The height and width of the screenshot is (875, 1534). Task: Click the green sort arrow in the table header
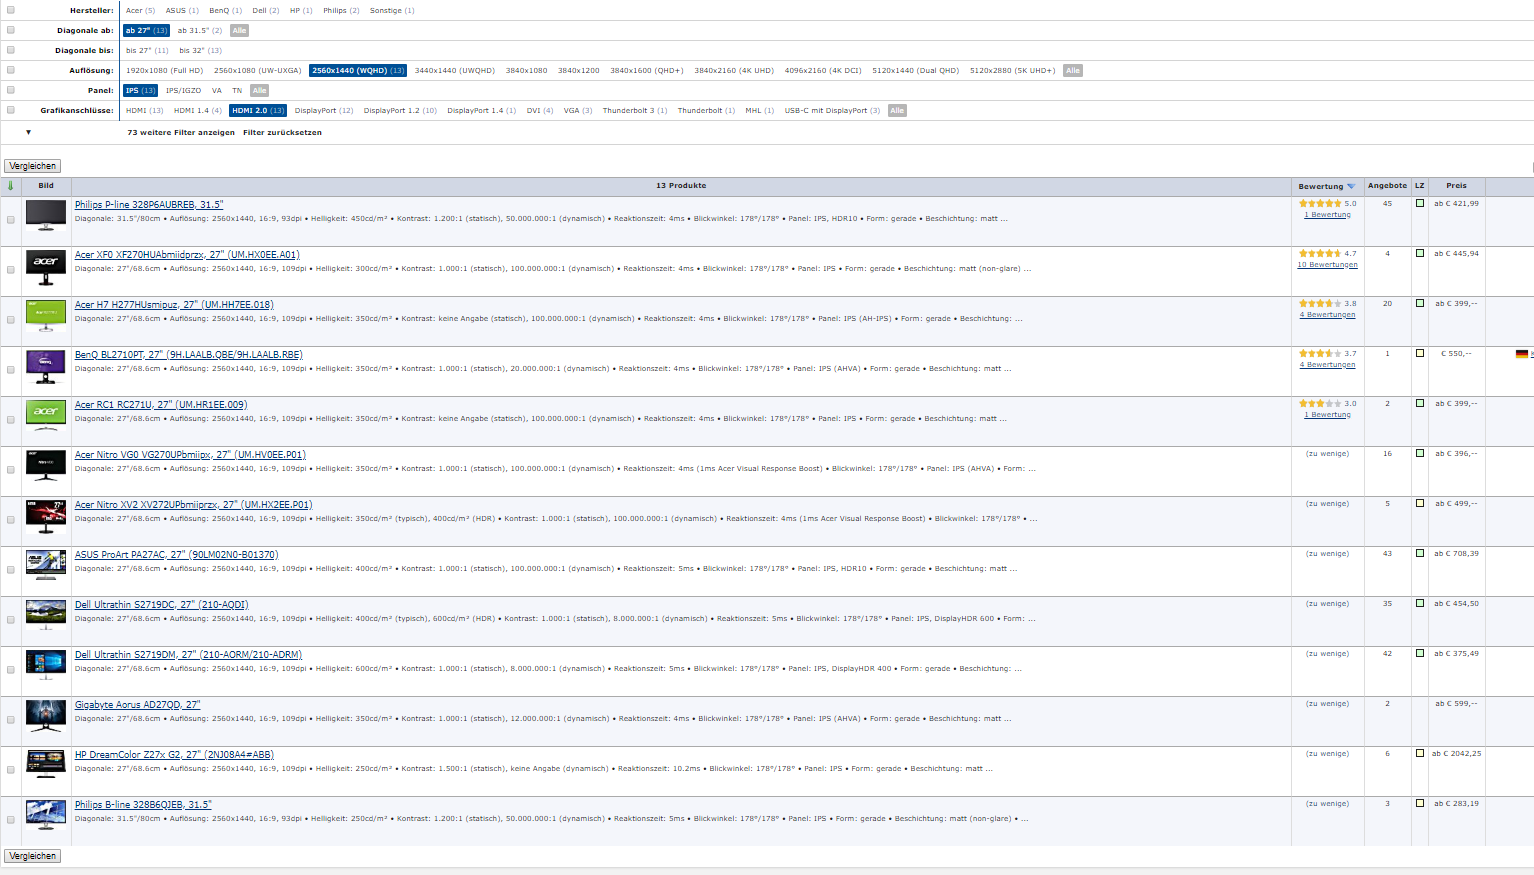(11, 186)
